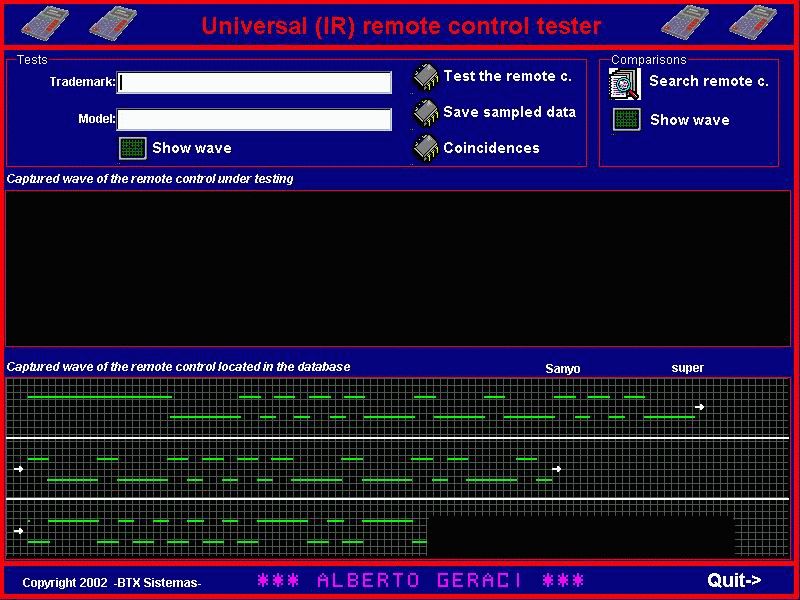Click caption Captured wave of remote control under testing
Image resolution: width=800 pixels, height=600 pixels.
(150, 179)
